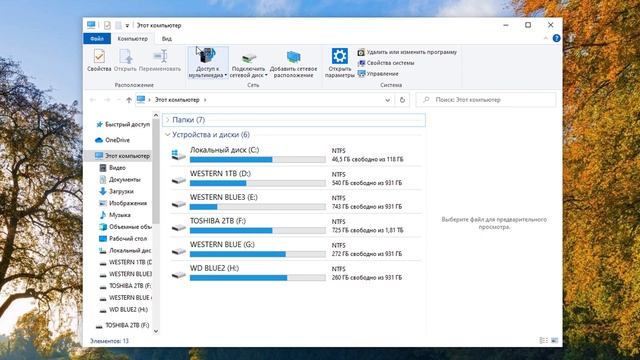Open Быстрый доступ in navigation pane

[x=122, y=124]
